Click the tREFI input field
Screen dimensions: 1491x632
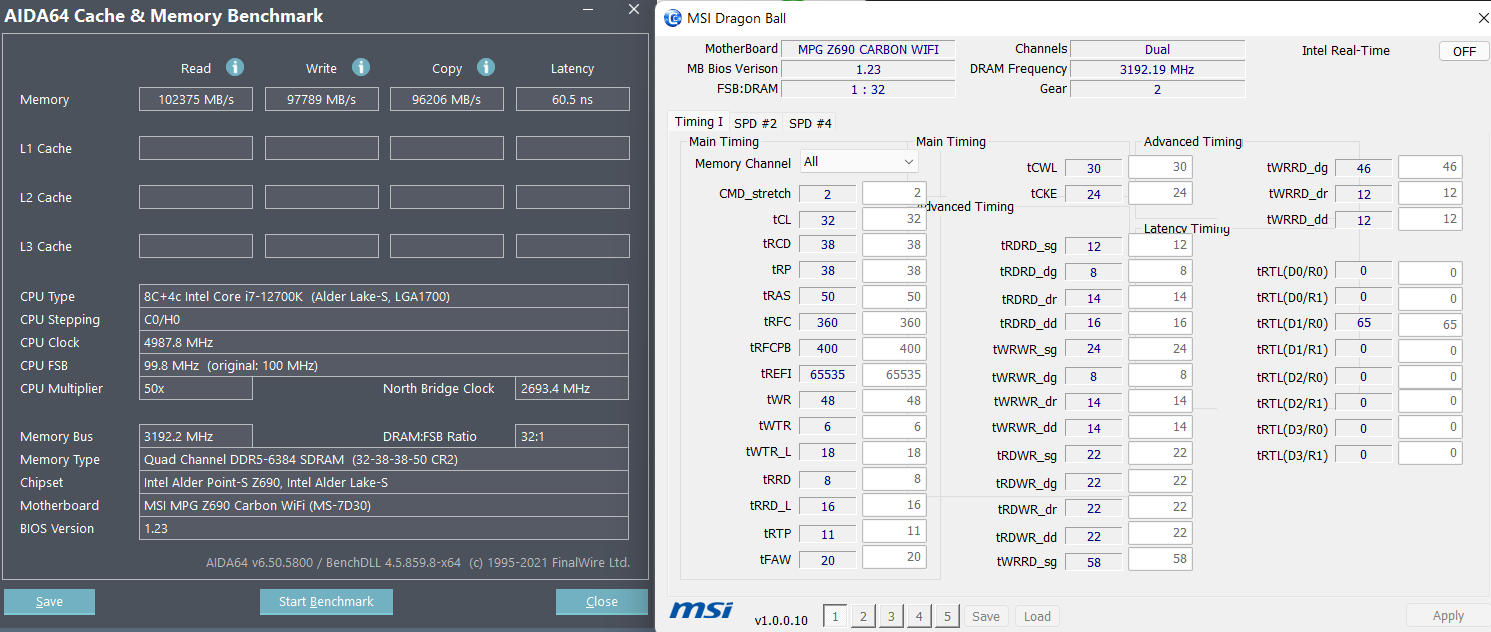(894, 375)
